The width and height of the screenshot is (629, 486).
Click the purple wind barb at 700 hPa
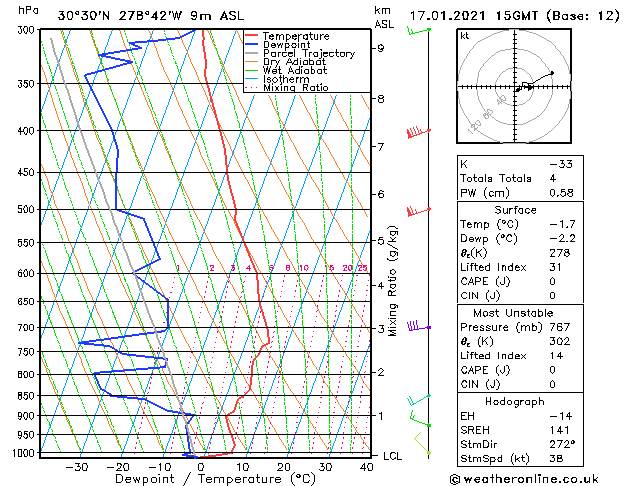click(x=419, y=326)
